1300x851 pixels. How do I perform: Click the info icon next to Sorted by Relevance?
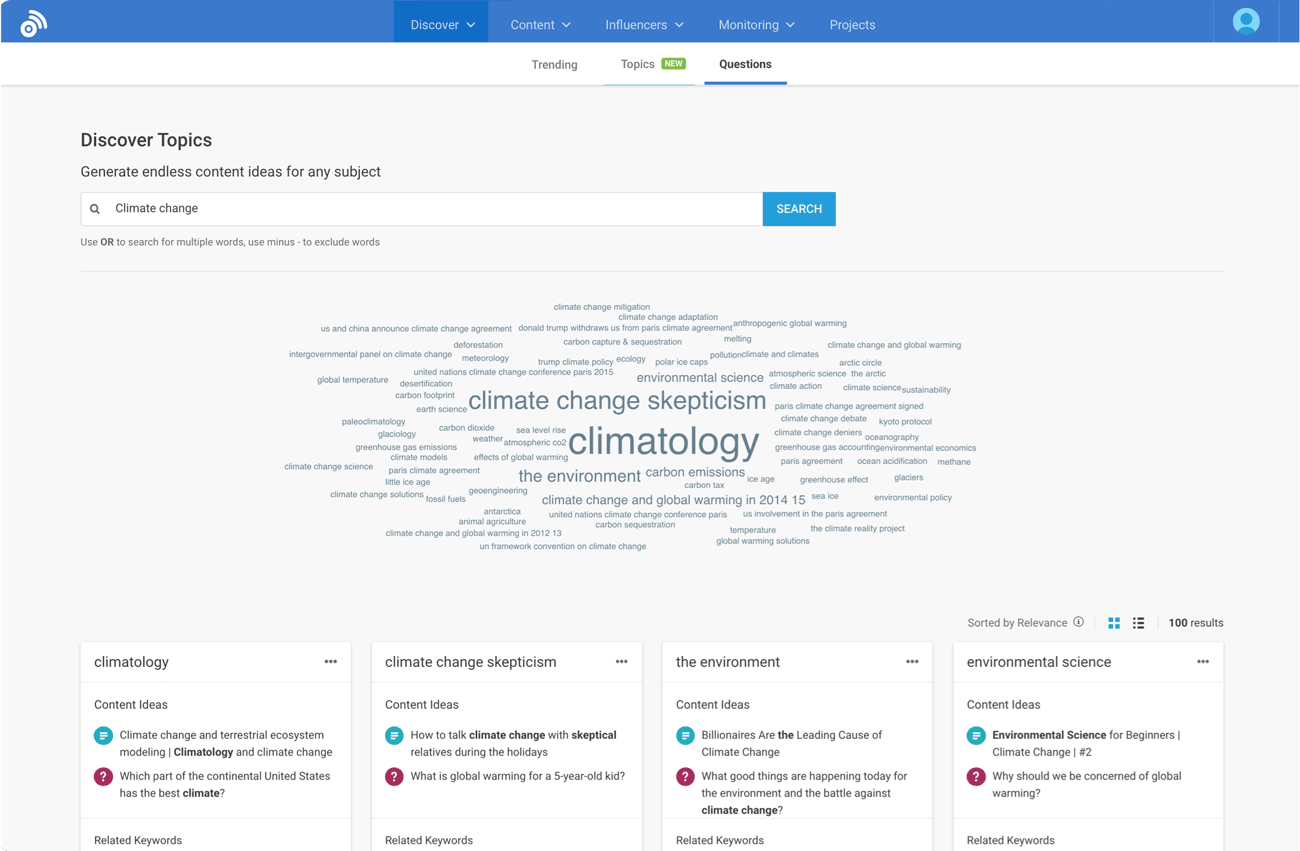(1079, 622)
